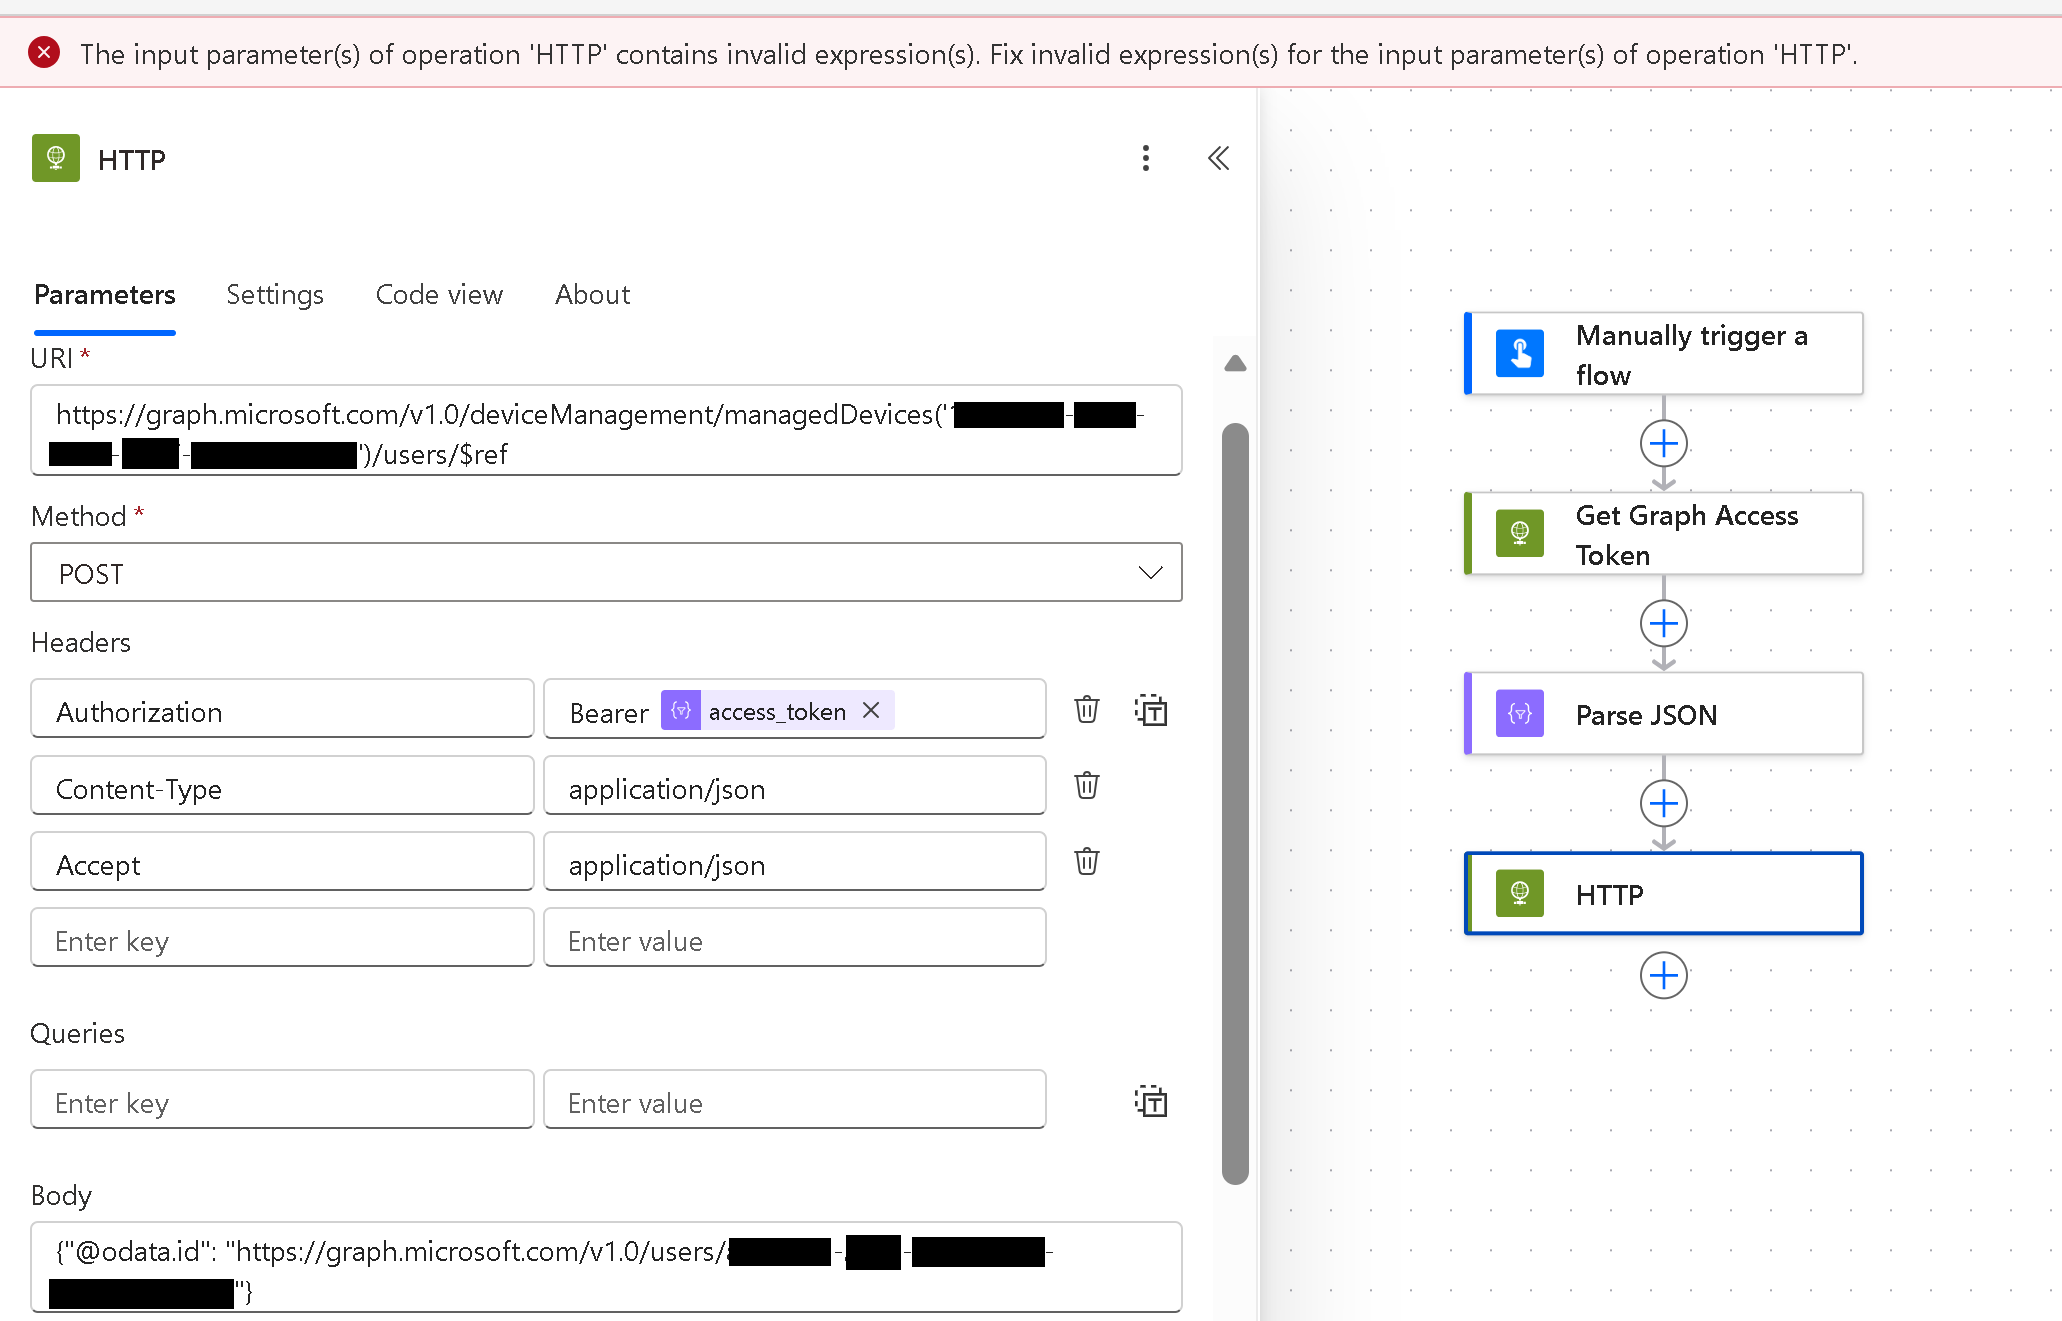2062x1321 pixels.
Task: Click the Queries Enter key field
Action: tap(282, 1099)
